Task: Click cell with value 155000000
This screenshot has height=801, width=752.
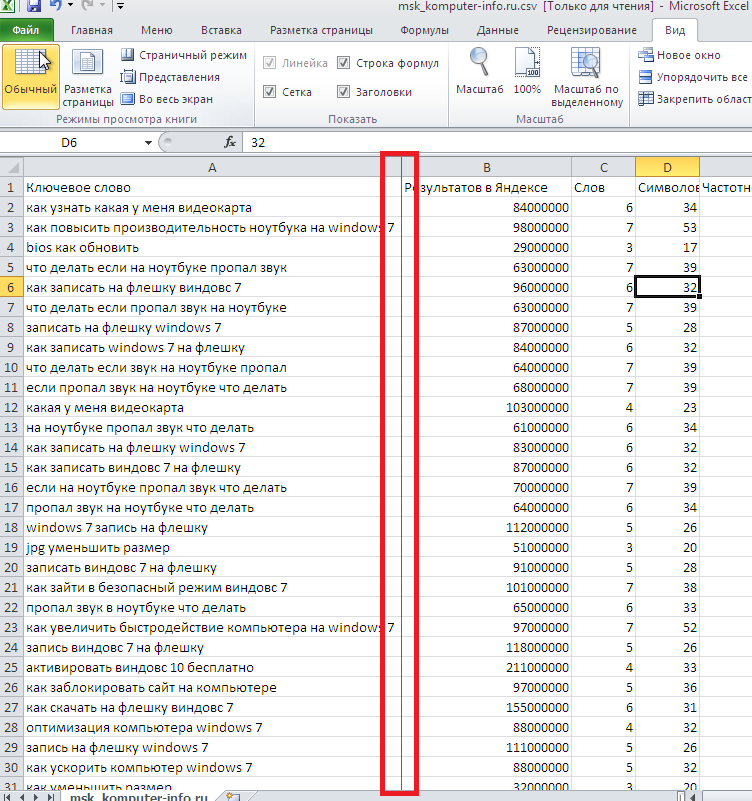Action: [x=487, y=708]
